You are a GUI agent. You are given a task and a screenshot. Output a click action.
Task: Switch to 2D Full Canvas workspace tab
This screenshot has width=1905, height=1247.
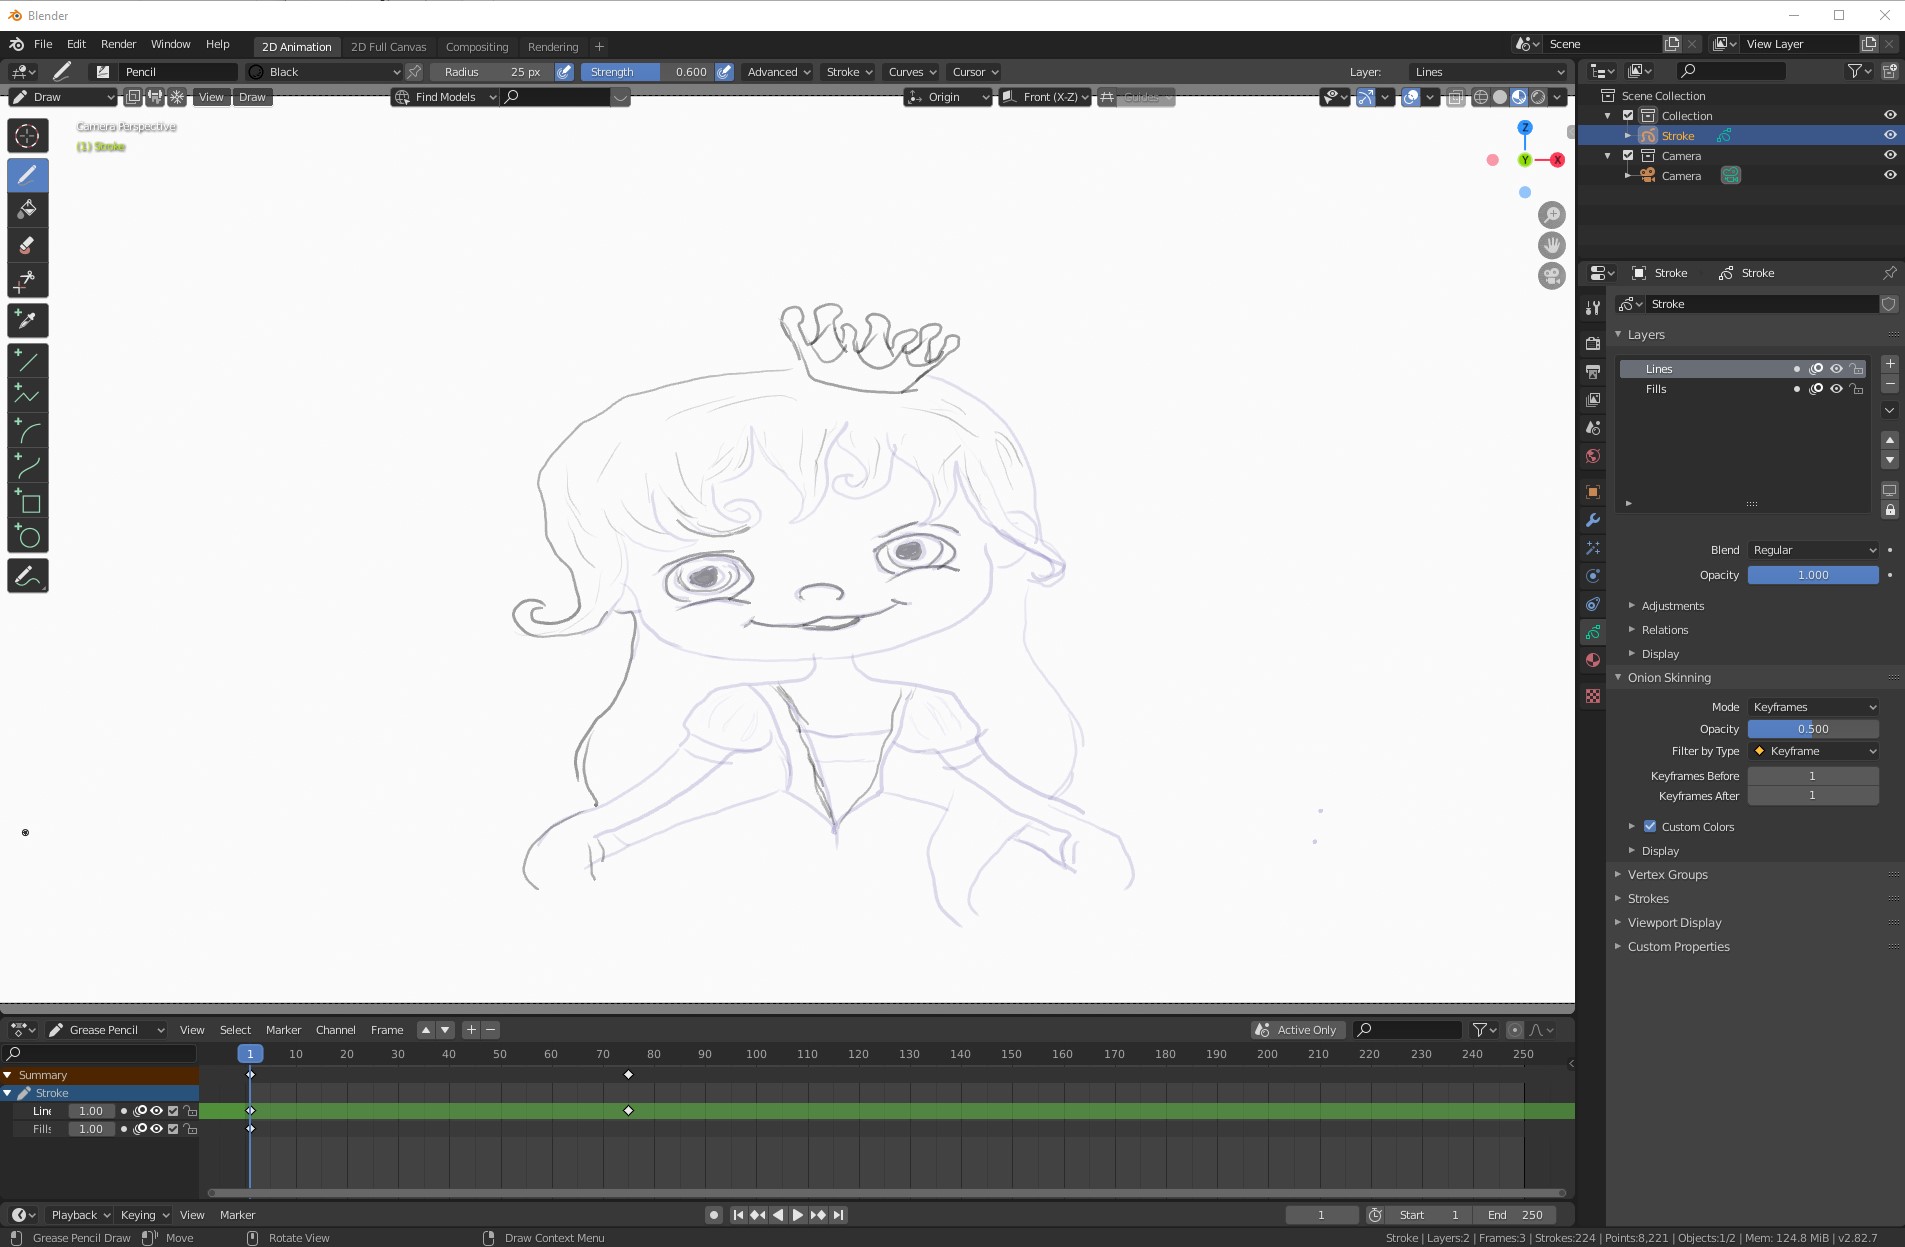388,47
